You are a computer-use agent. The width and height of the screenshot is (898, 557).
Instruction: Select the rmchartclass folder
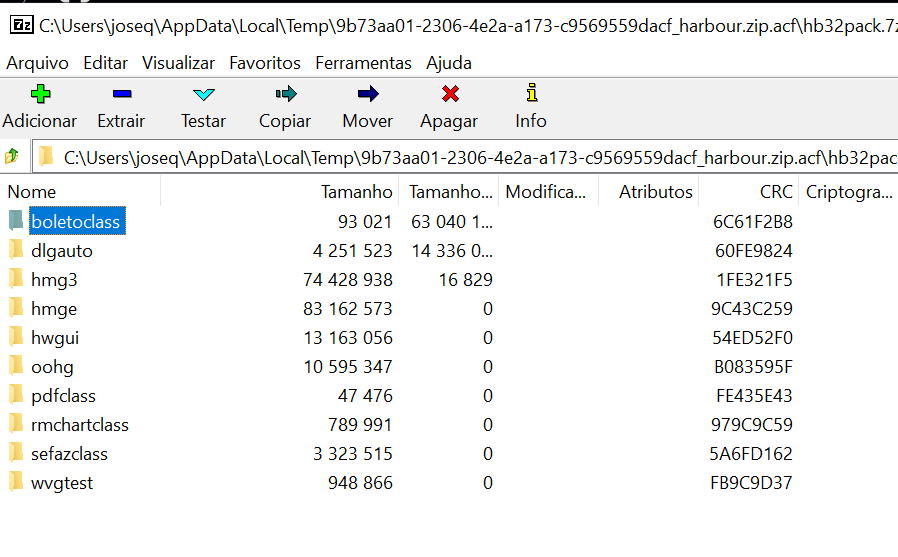80,425
